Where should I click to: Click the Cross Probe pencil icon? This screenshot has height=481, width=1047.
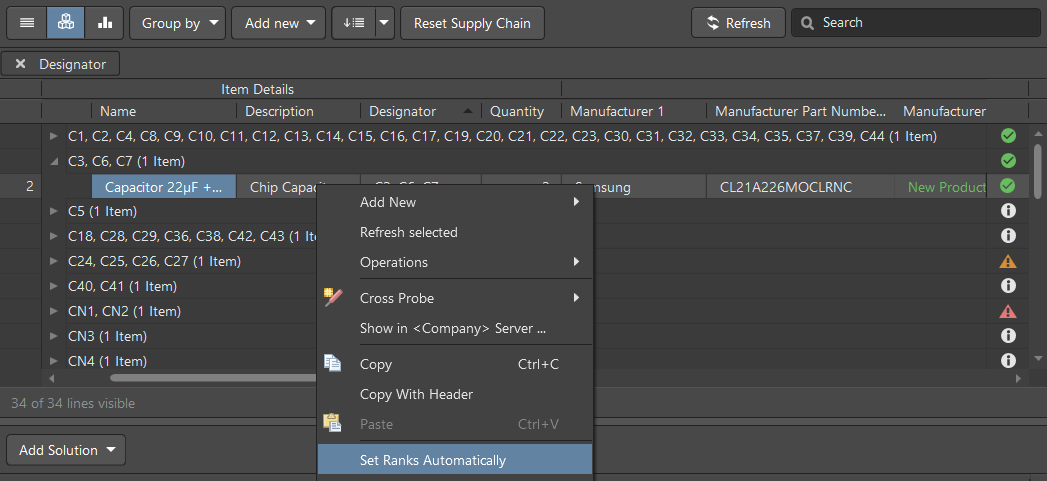(x=333, y=297)
